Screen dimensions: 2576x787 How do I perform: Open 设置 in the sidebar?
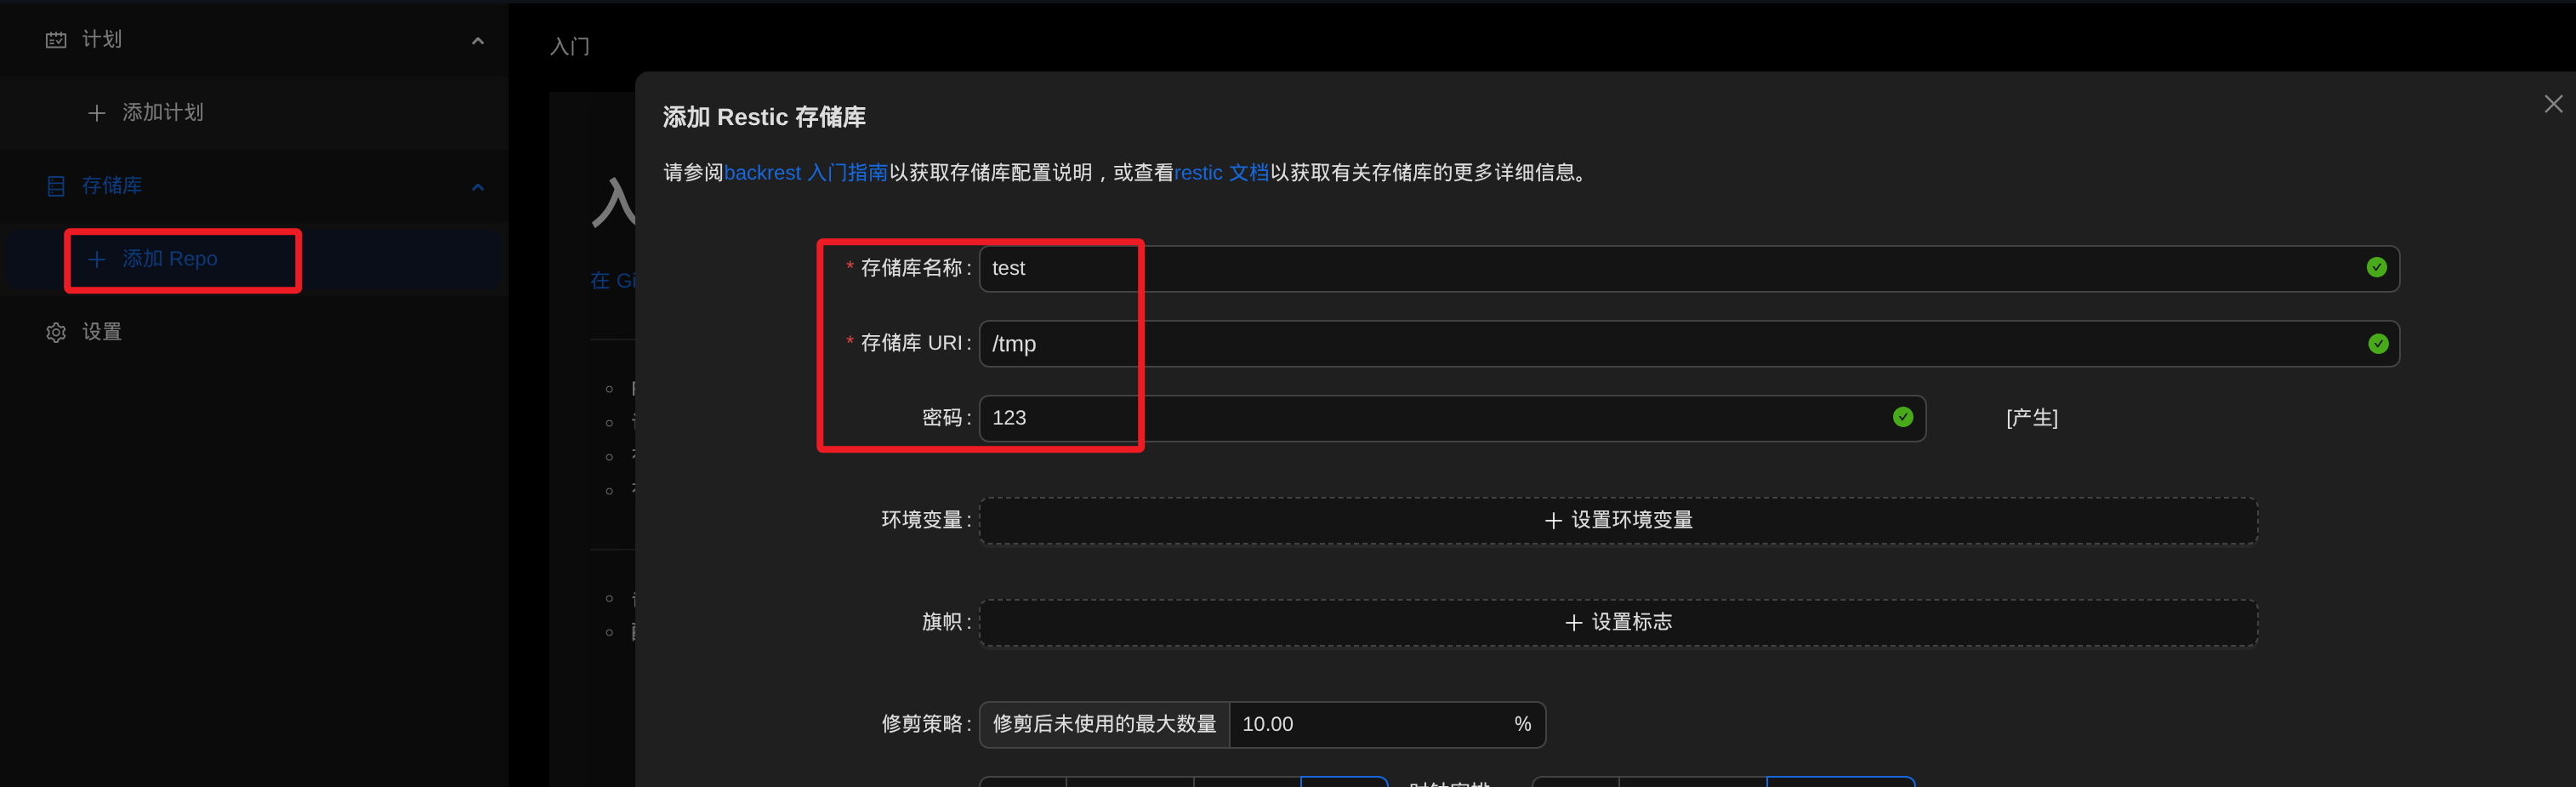click(x=102, y=332)
